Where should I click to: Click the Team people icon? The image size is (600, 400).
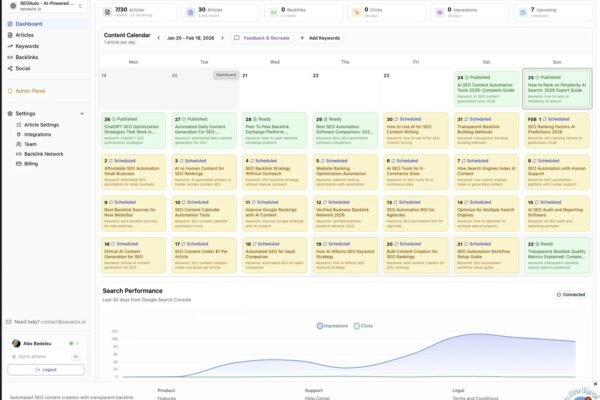[x=19, y=144]
